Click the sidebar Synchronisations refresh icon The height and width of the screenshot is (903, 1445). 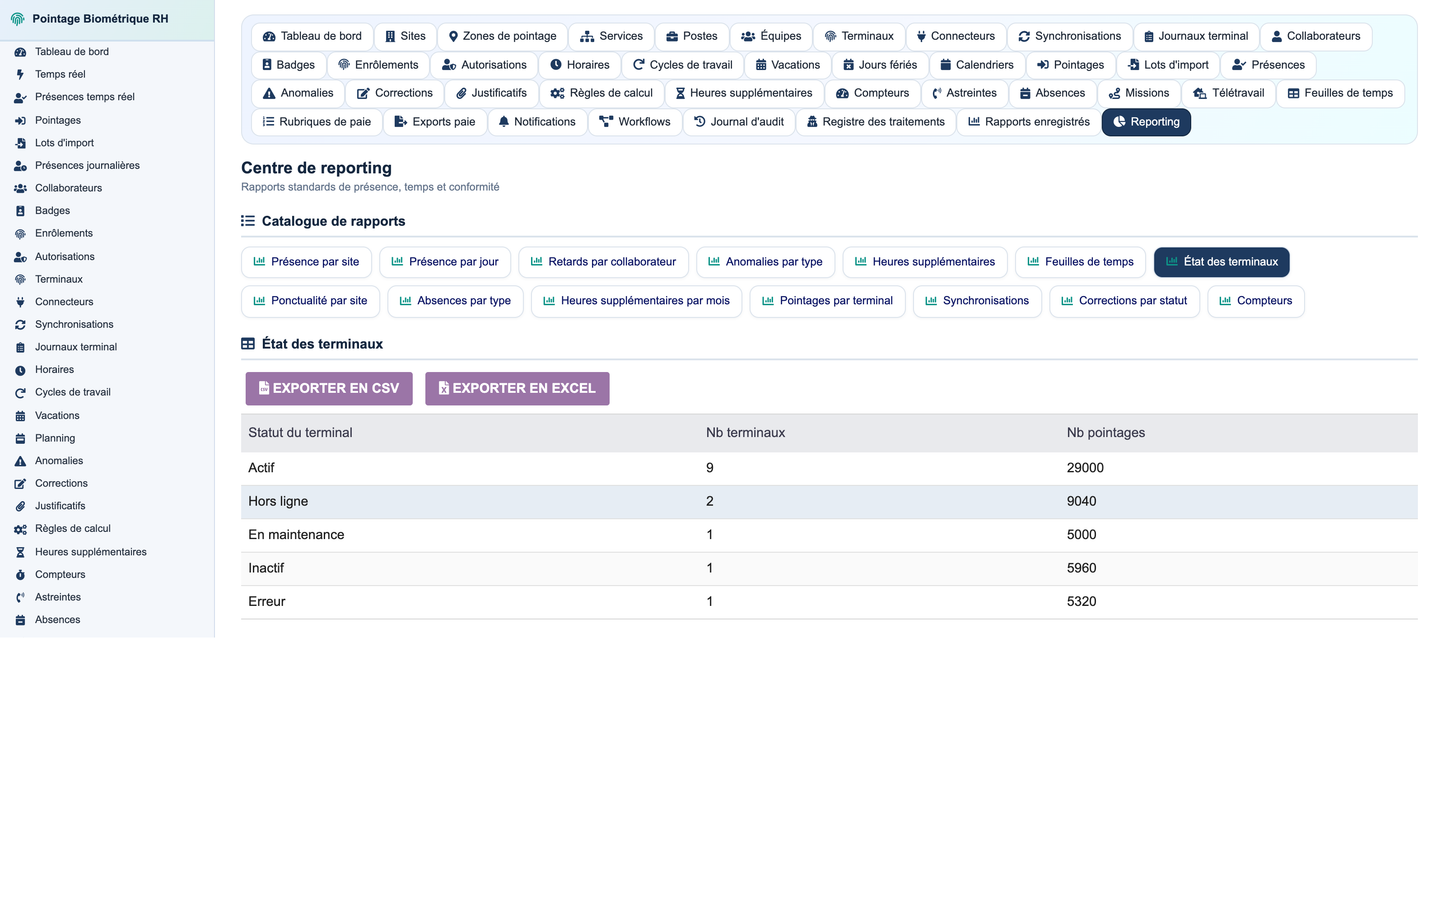(20, 325)
